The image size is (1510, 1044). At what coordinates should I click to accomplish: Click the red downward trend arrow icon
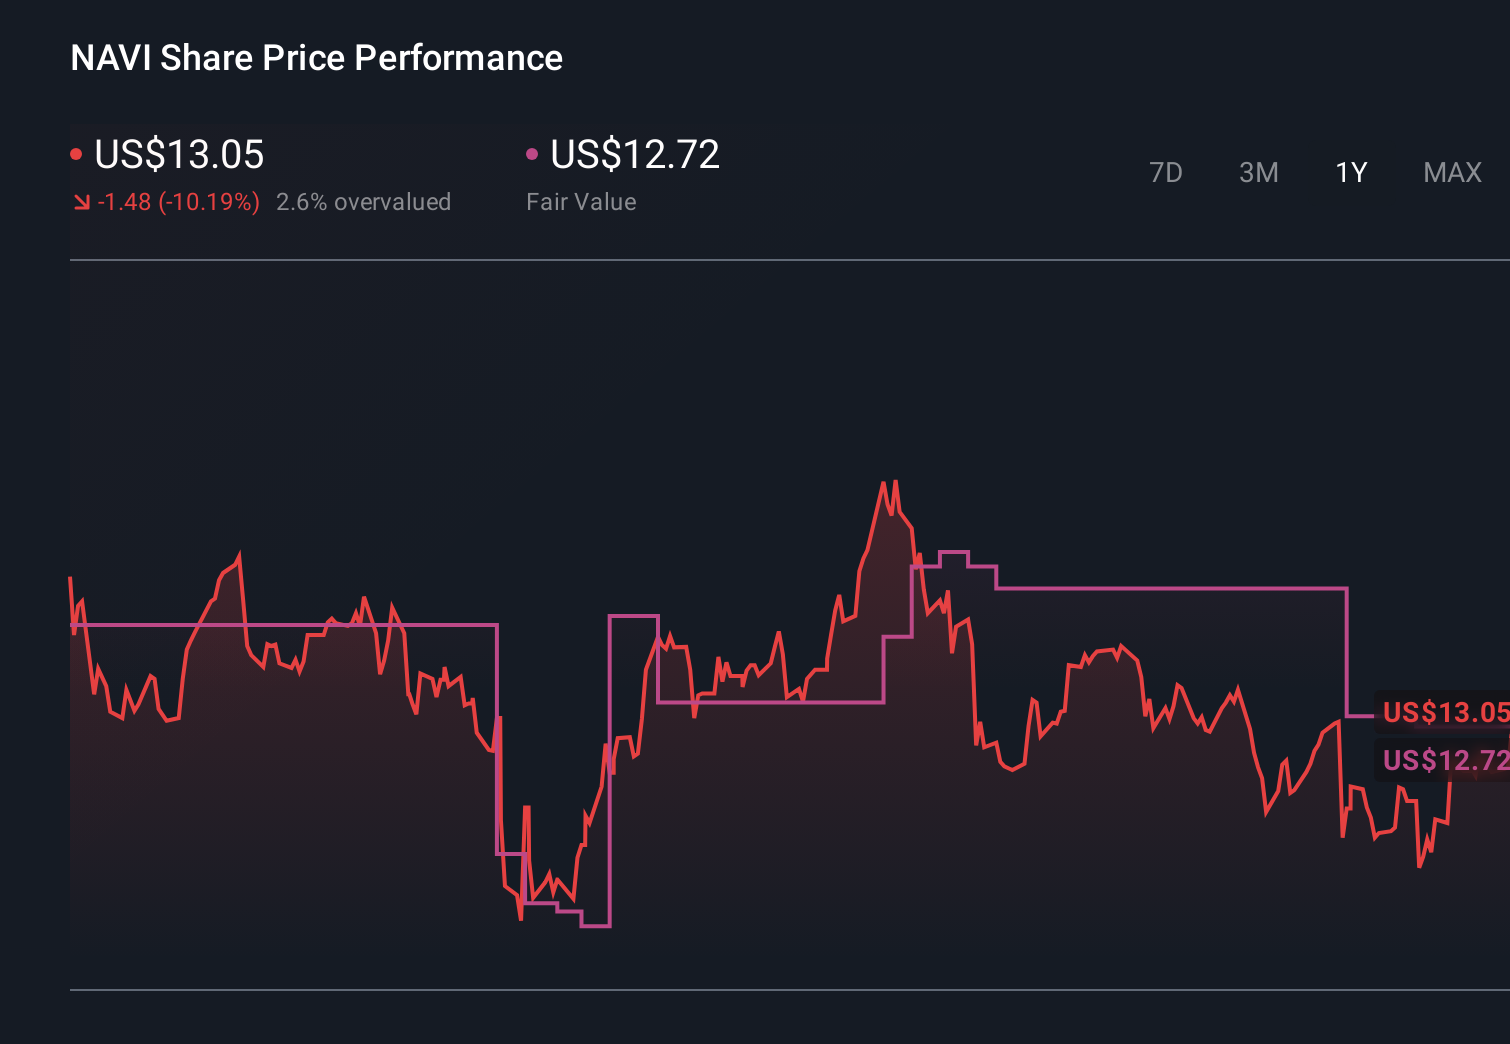click(82, 202)
